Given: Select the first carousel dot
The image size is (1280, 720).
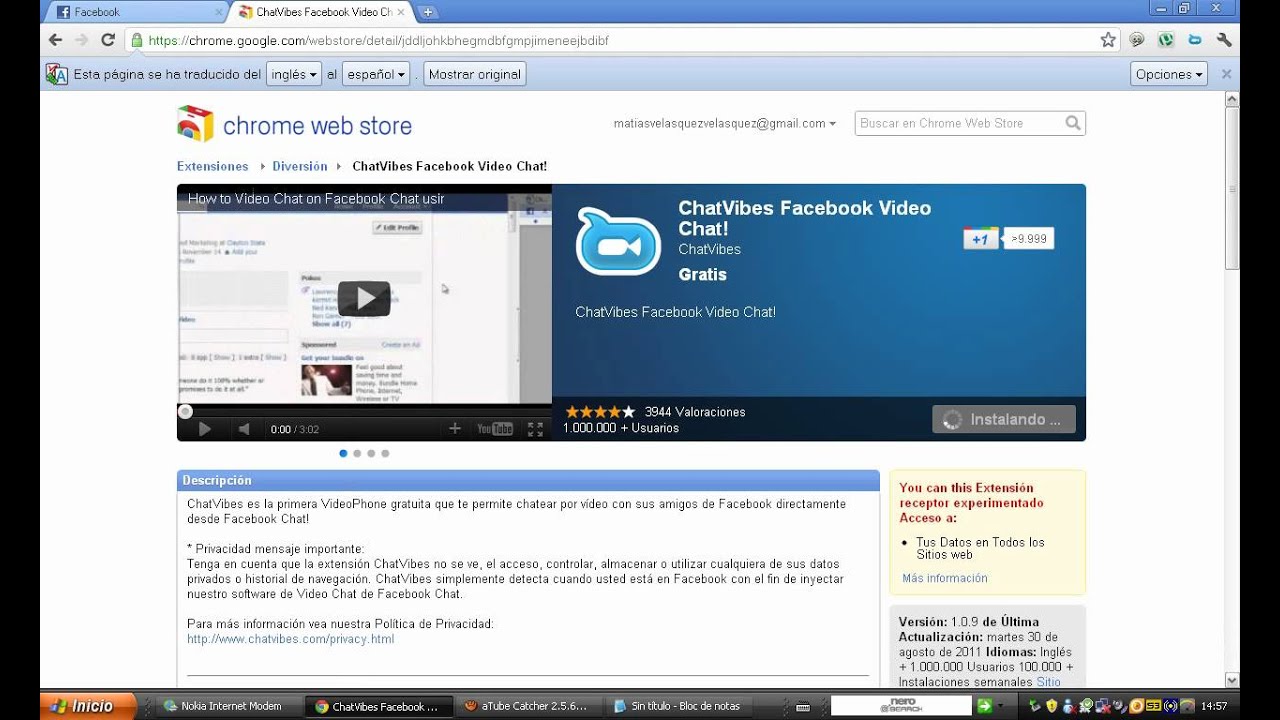Looking at the screenshot, I should pos(343,453).
